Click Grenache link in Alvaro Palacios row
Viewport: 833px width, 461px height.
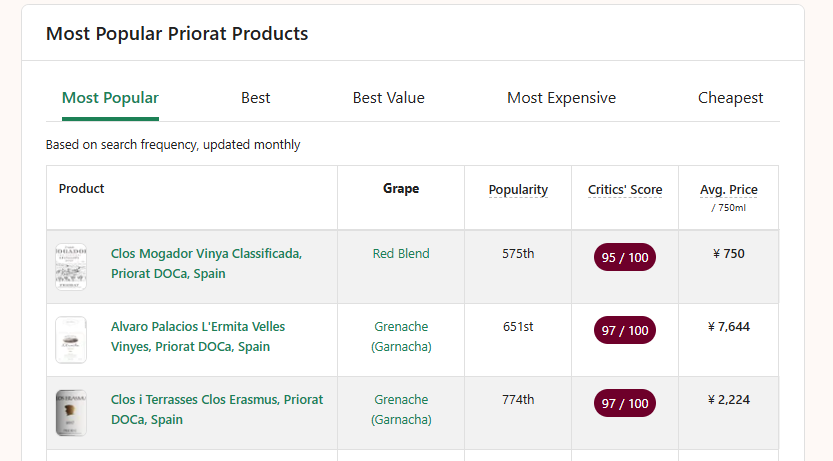[401, 337]
